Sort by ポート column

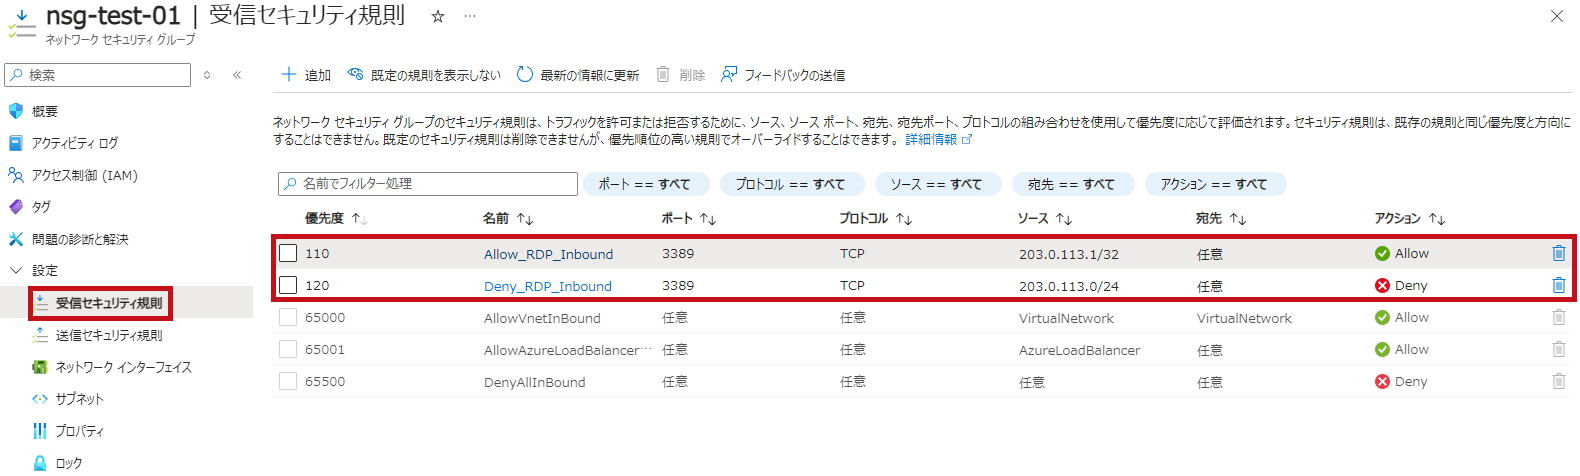(x=688, y=218)
